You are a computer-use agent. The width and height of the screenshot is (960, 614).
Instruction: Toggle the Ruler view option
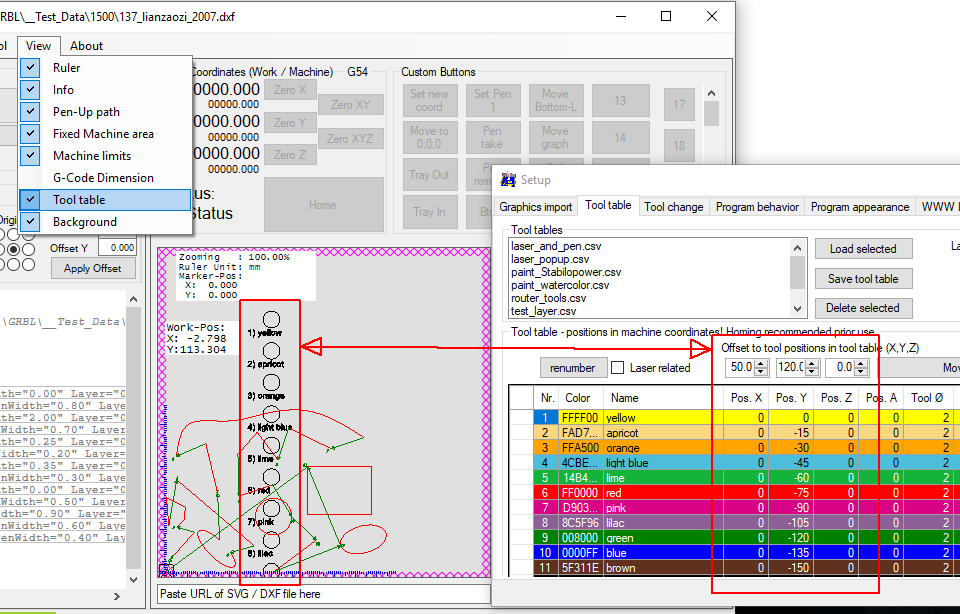click(x=67, y=68)
